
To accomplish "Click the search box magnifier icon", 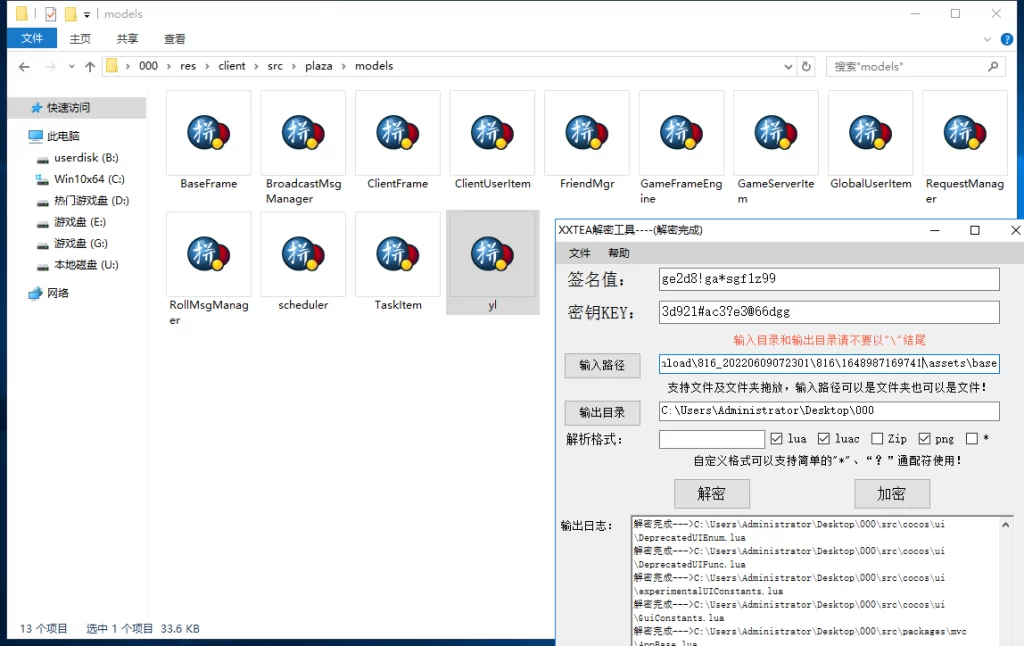I will pos(993,65).
